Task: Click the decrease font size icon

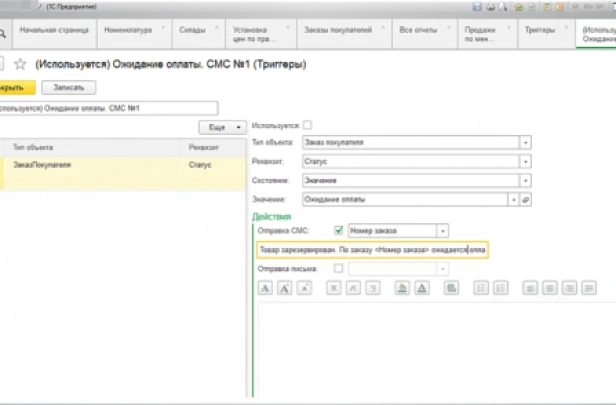Action: (x=305, y=288)
